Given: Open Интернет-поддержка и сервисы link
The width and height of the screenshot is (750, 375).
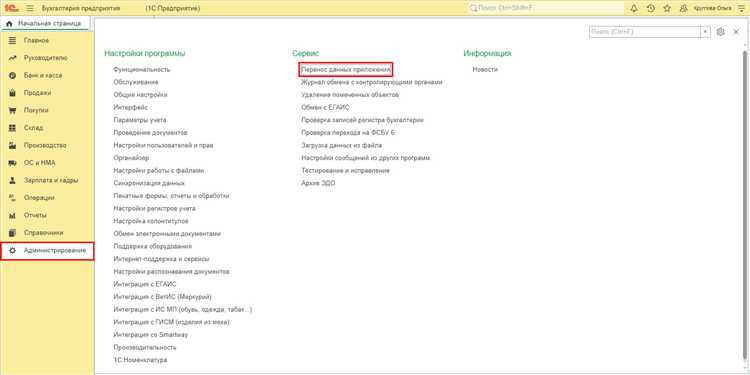Looking at the screenshot, I should click(161, 259).
